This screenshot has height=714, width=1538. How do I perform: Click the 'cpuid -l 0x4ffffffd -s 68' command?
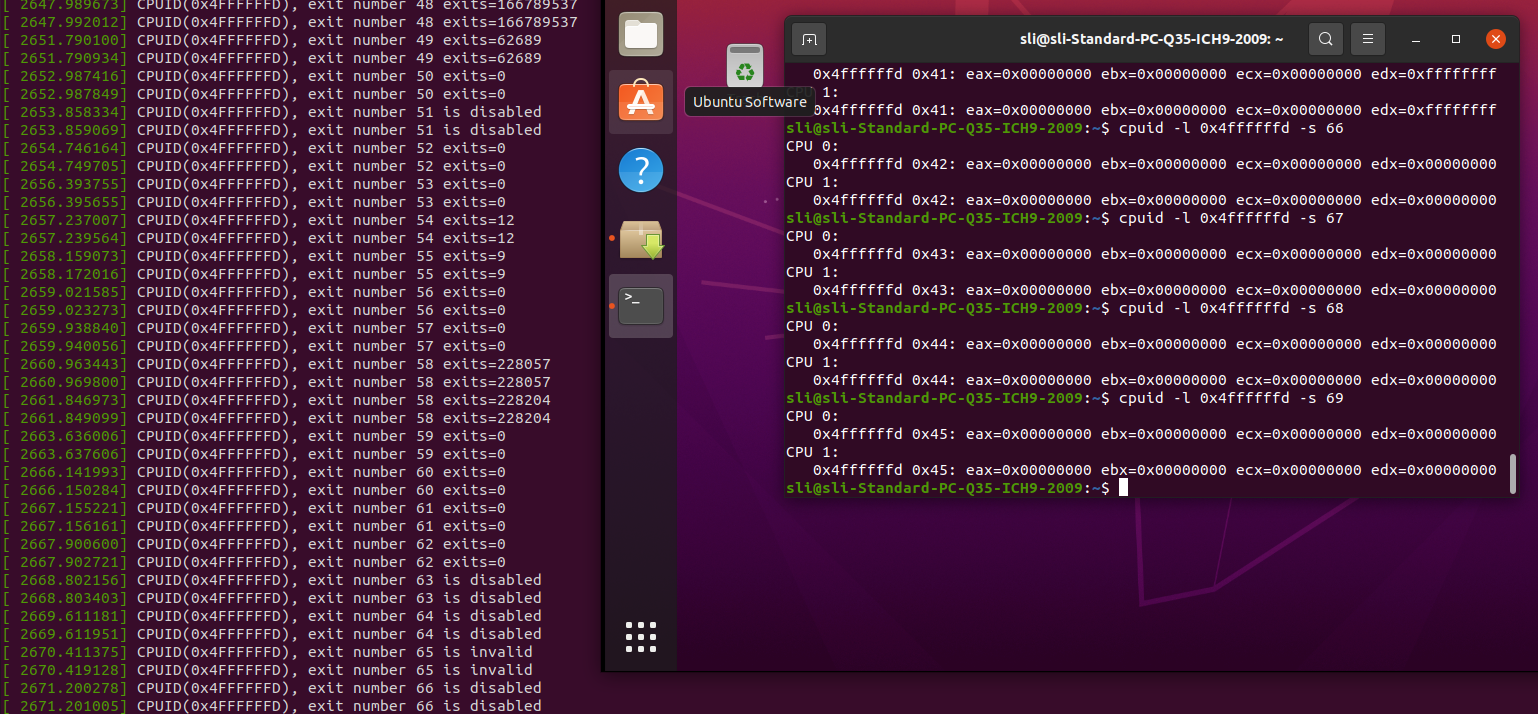click(1231, 308)
